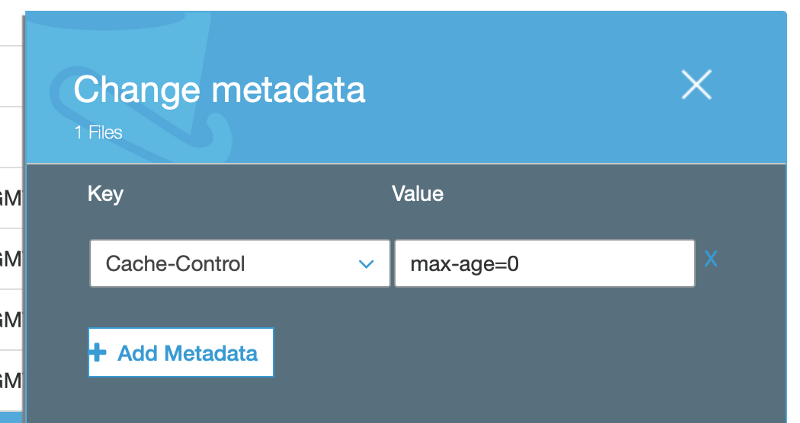Screen dimensions: 800x423
Task: Close the Change metadata dialog
Action: click(x=696, y=85)
